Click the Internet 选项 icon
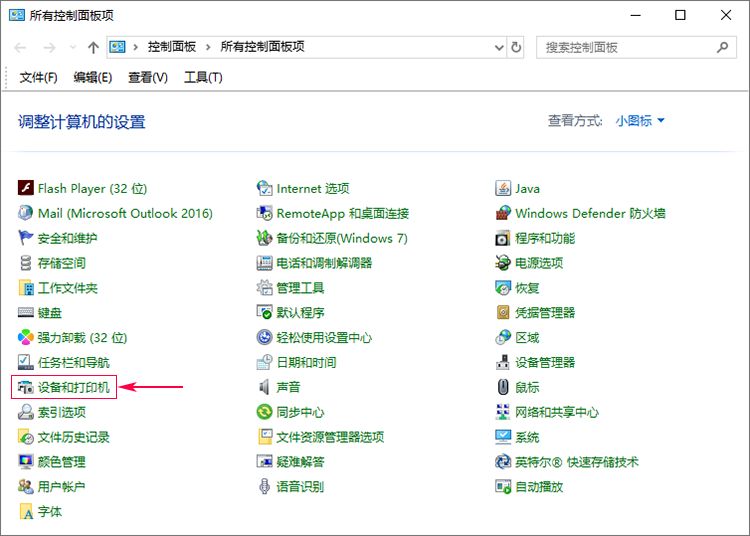750x536 pixels. [264, 188]
